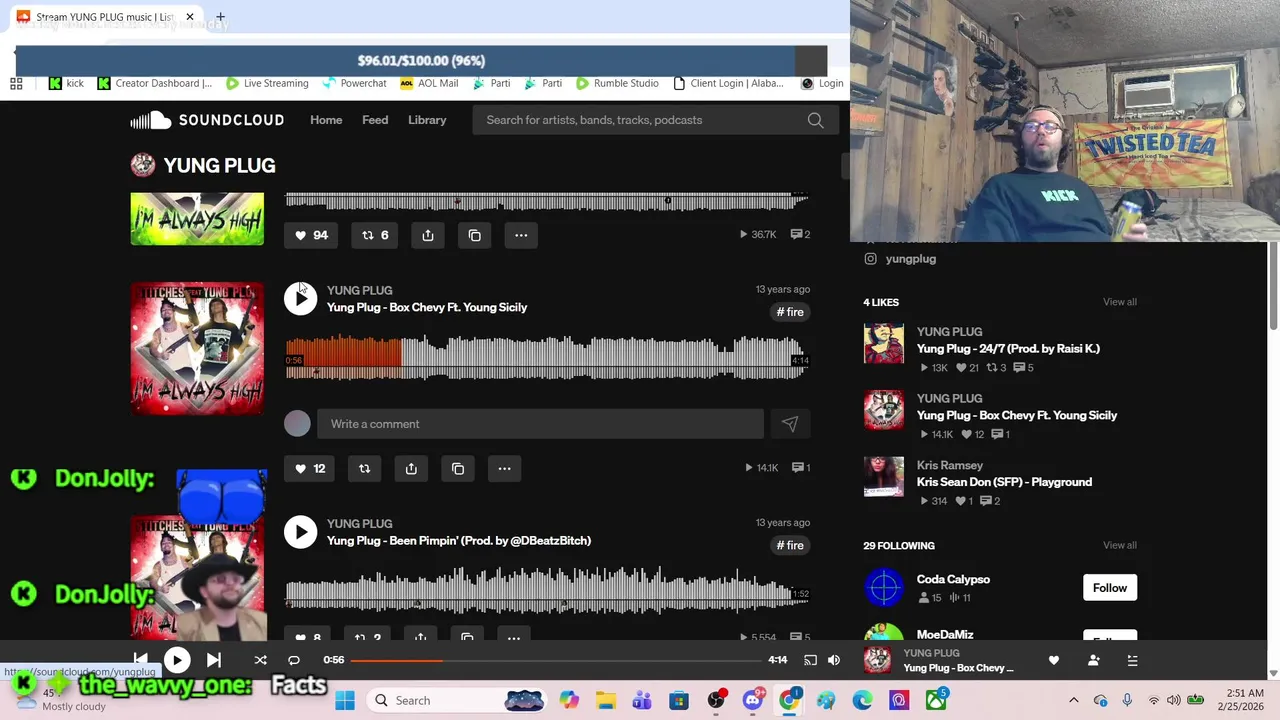The width and height of the screenshot is (1280, 720).
Task: Play the Box Chevy Ft. Young Sicily track
Action: tap(300, 298)
